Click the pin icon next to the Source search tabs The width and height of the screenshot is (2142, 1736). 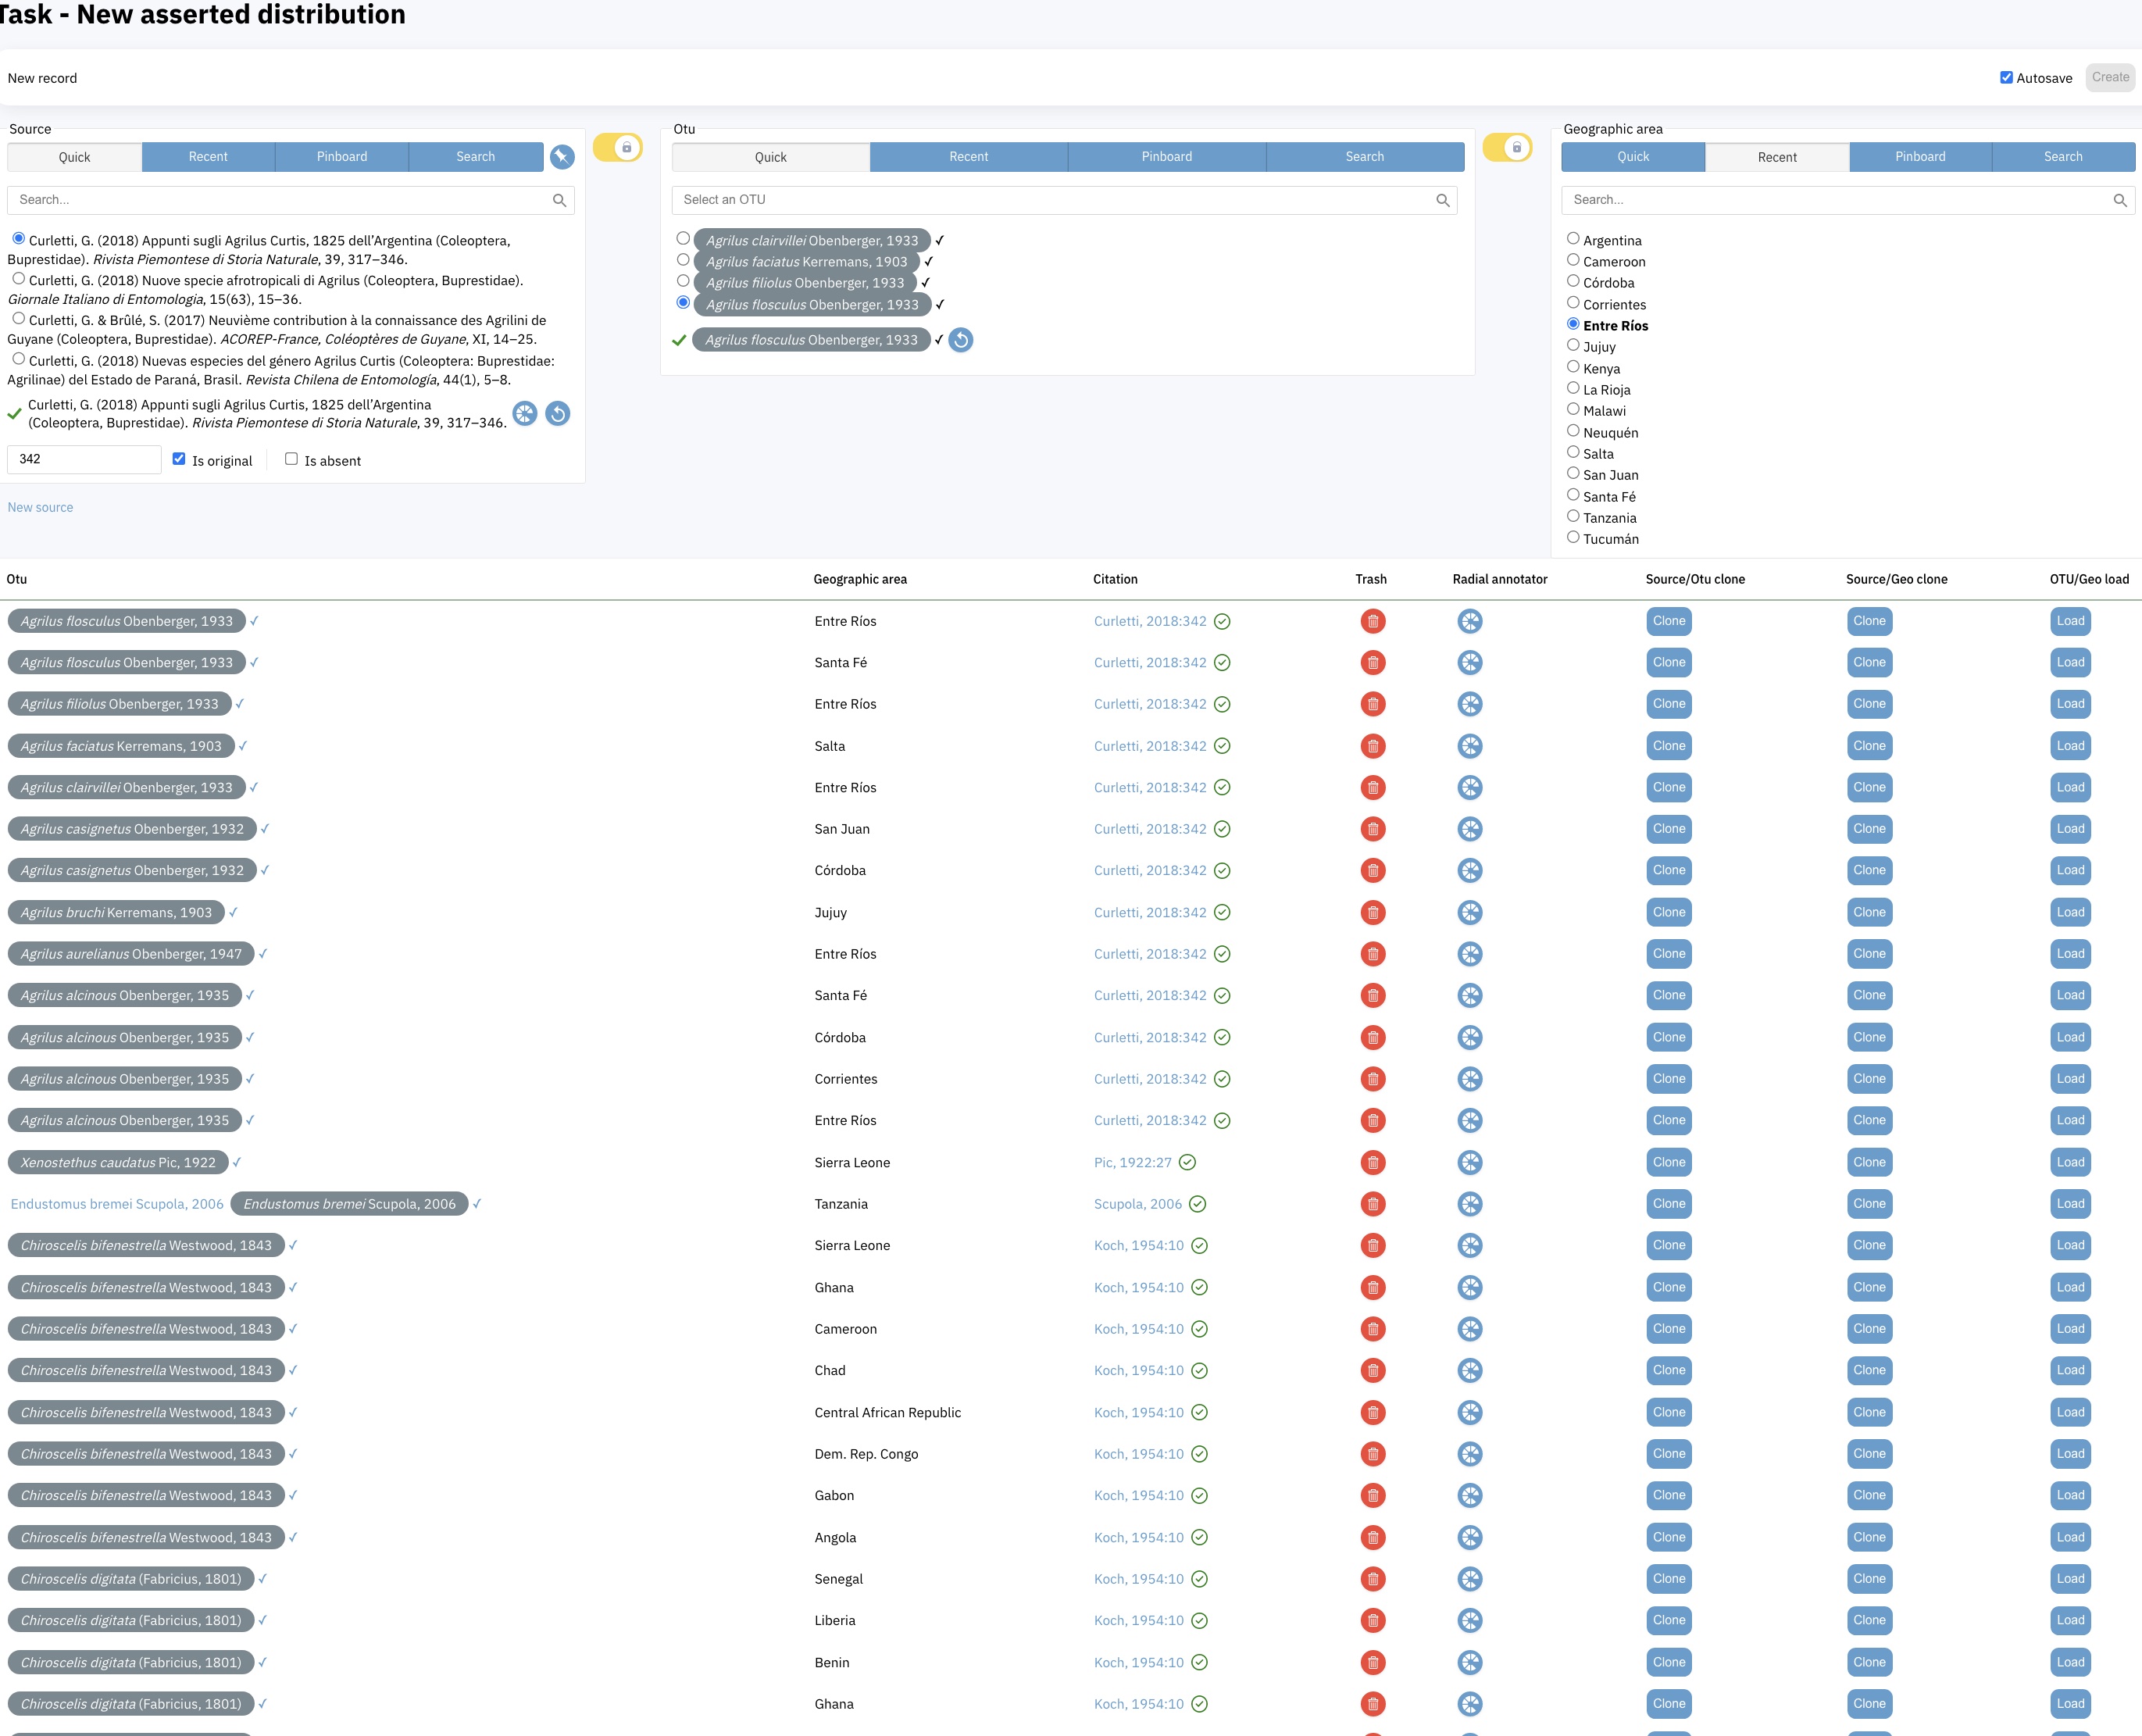pyautogui.click(x=562, y=157)
